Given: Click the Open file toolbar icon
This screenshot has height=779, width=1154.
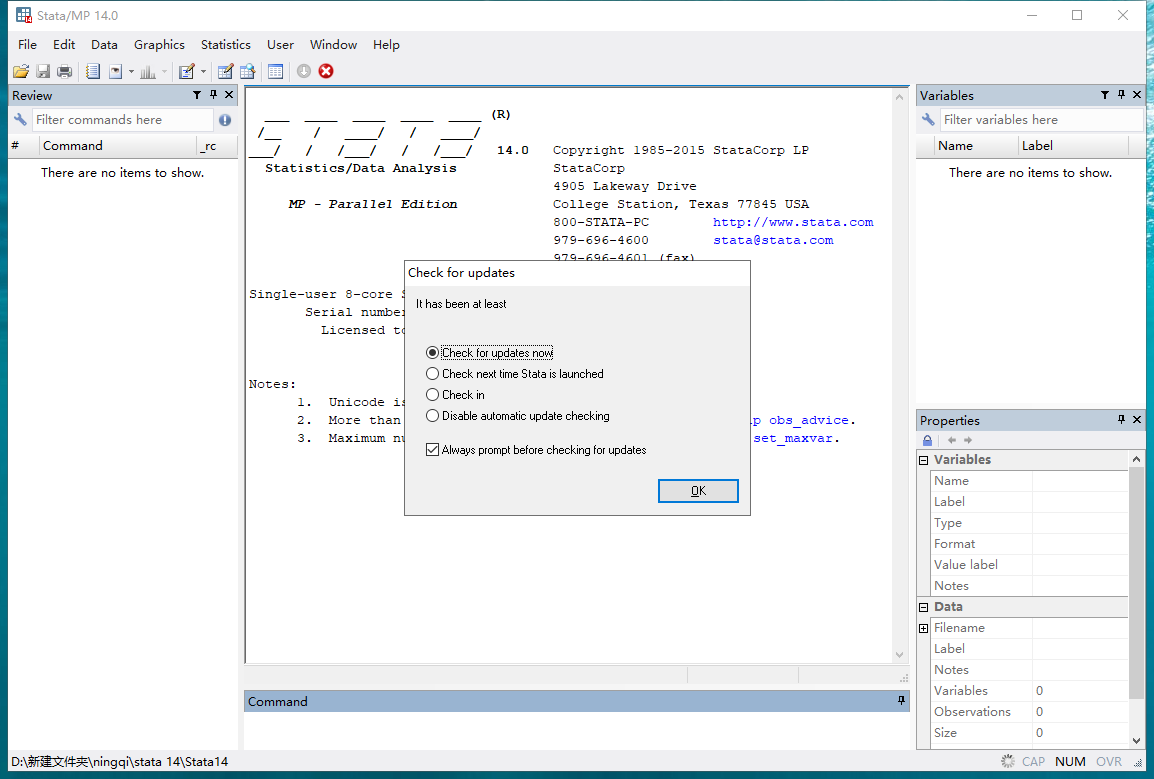Looking at the screenshot, I should coord(21,71).
